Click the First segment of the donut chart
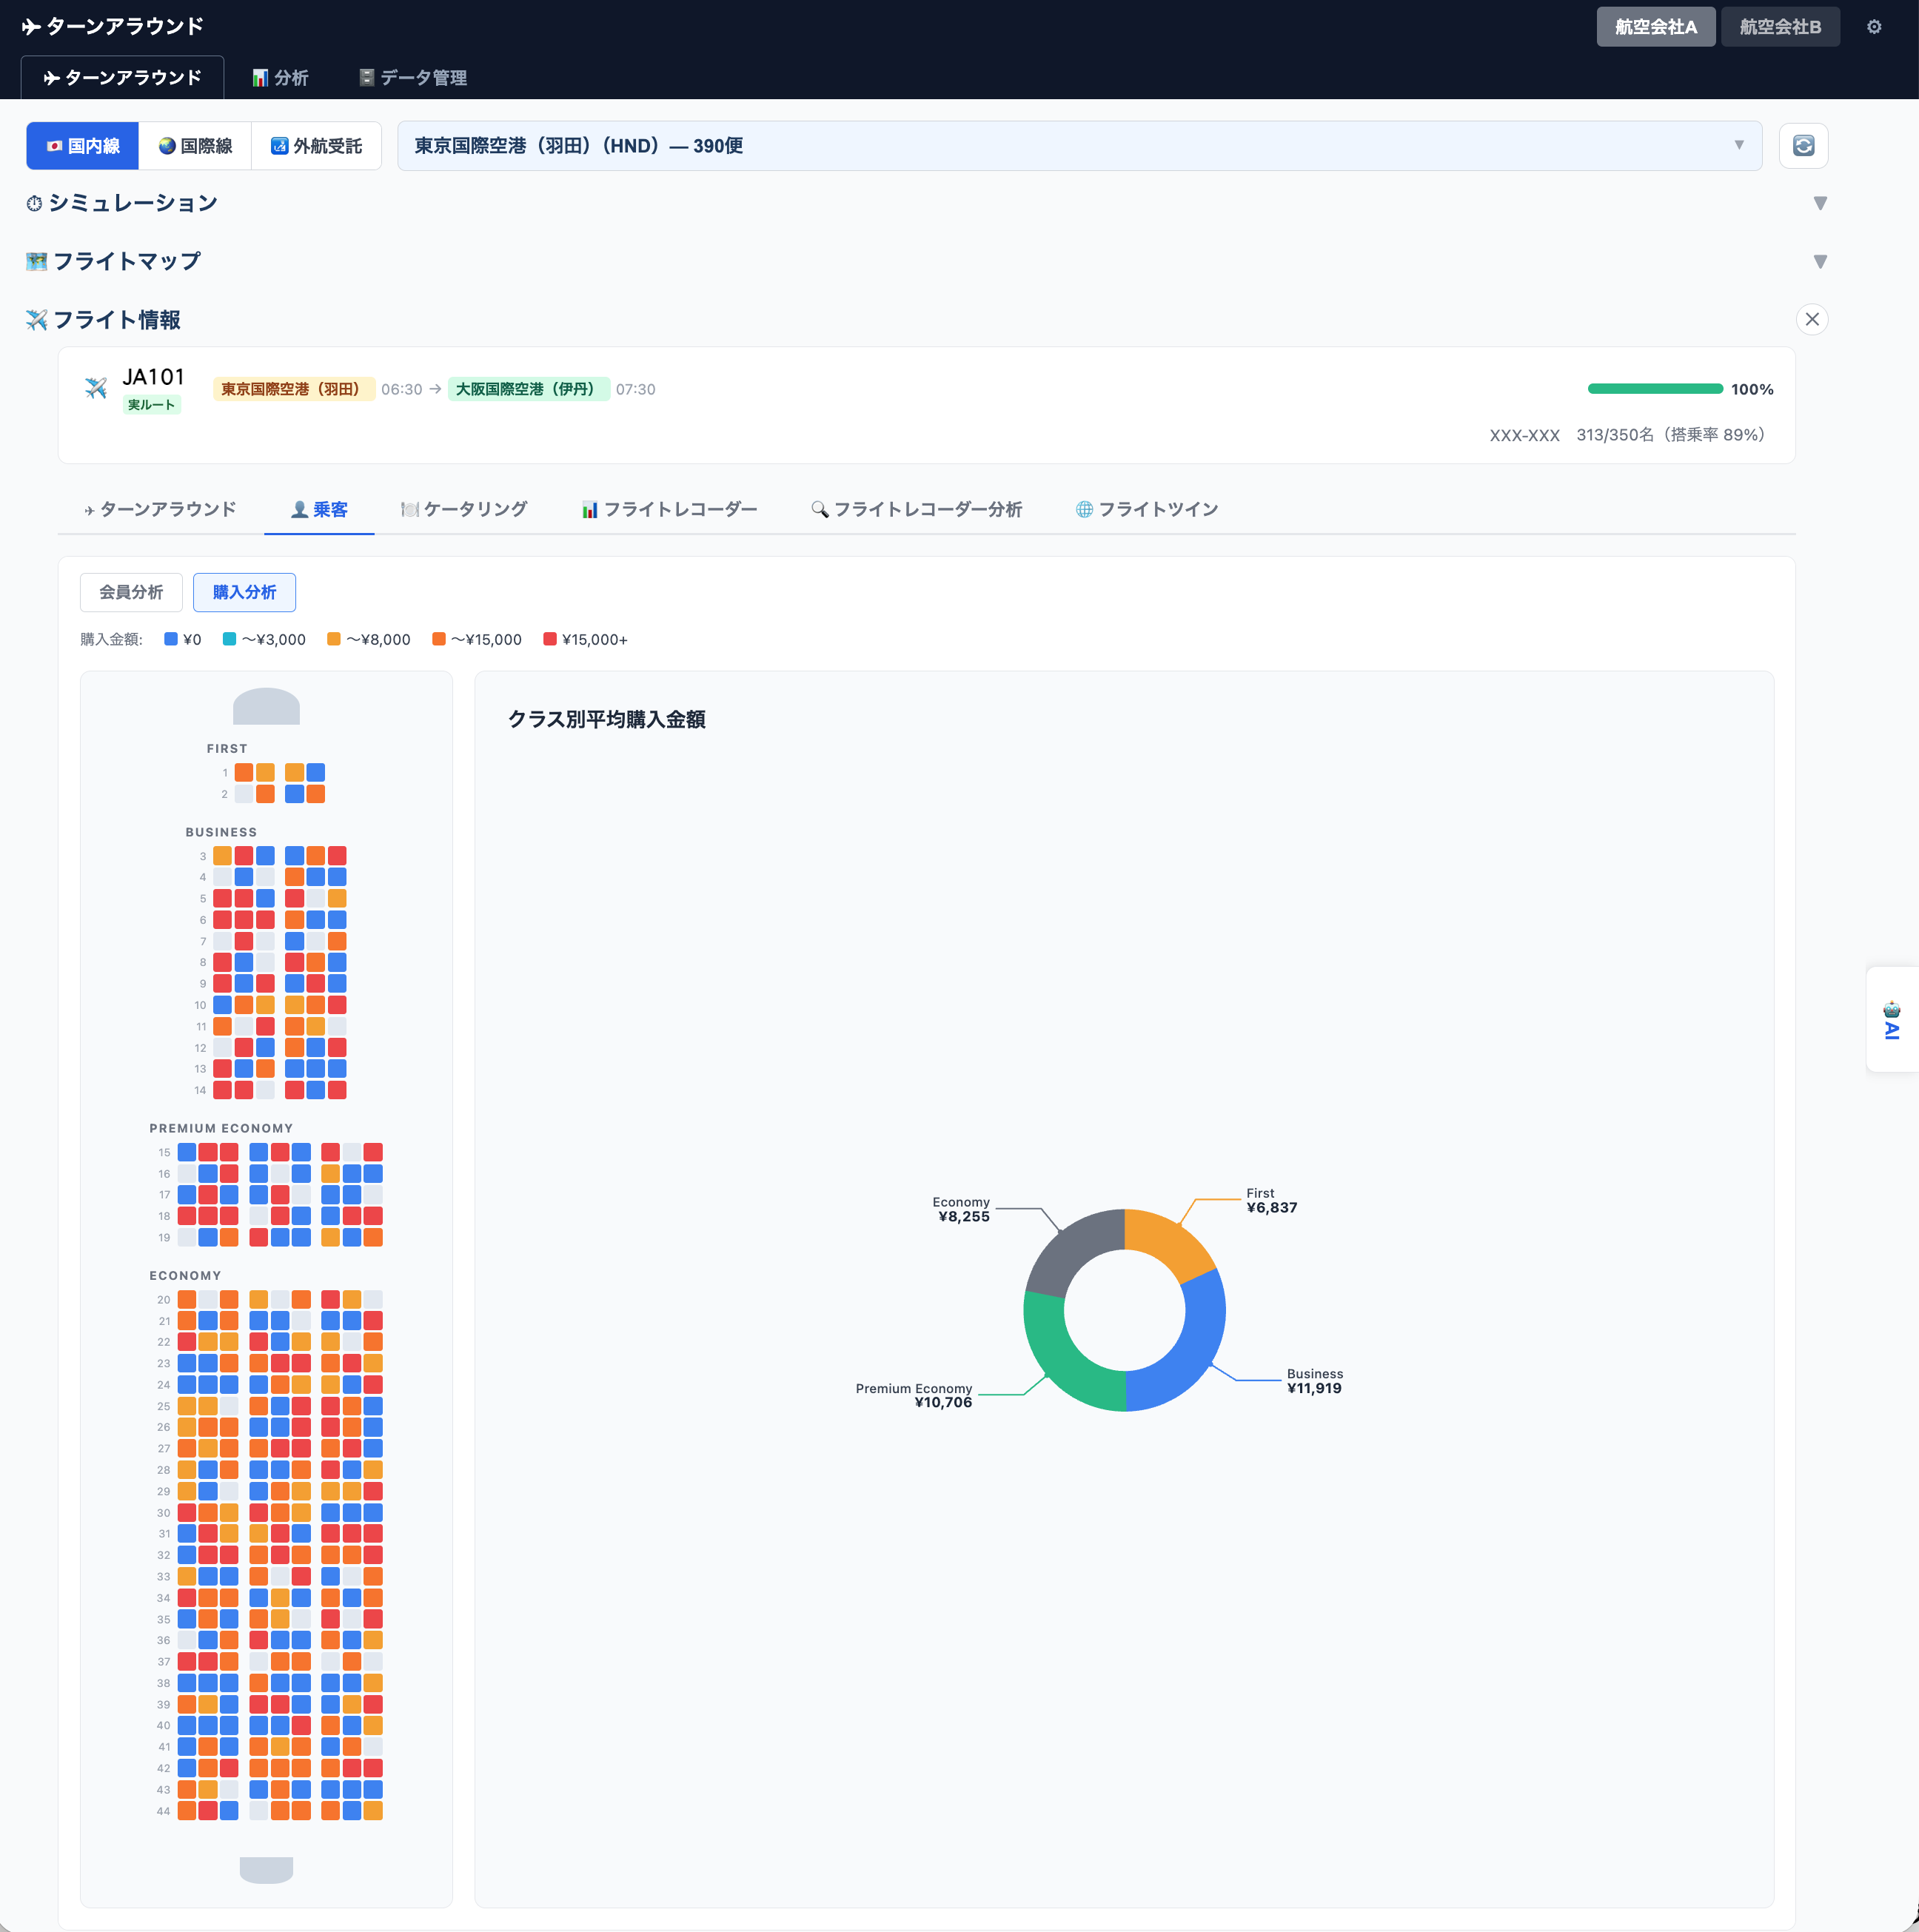Screen dimensions: 1919x1932 click(x=1170, y=1242)
